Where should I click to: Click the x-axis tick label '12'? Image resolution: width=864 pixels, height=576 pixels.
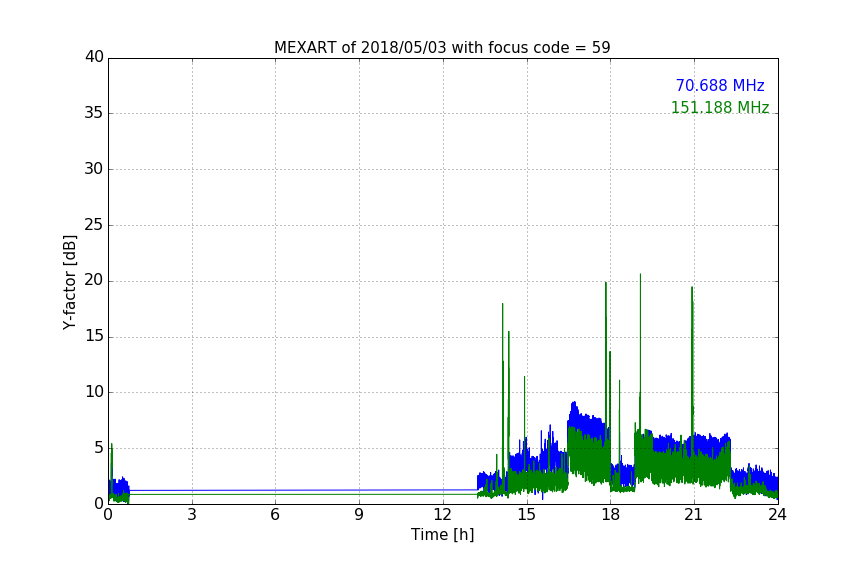tap(442, 515)
